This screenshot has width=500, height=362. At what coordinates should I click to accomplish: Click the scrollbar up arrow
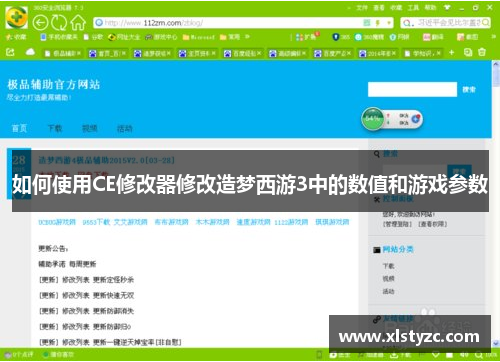point(496,64)
